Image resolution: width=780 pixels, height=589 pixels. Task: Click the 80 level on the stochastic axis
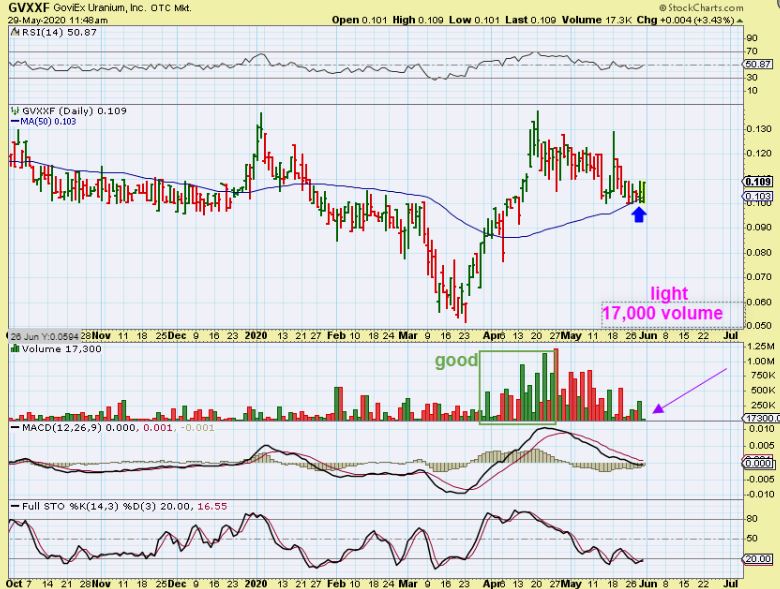click(752, 519)
